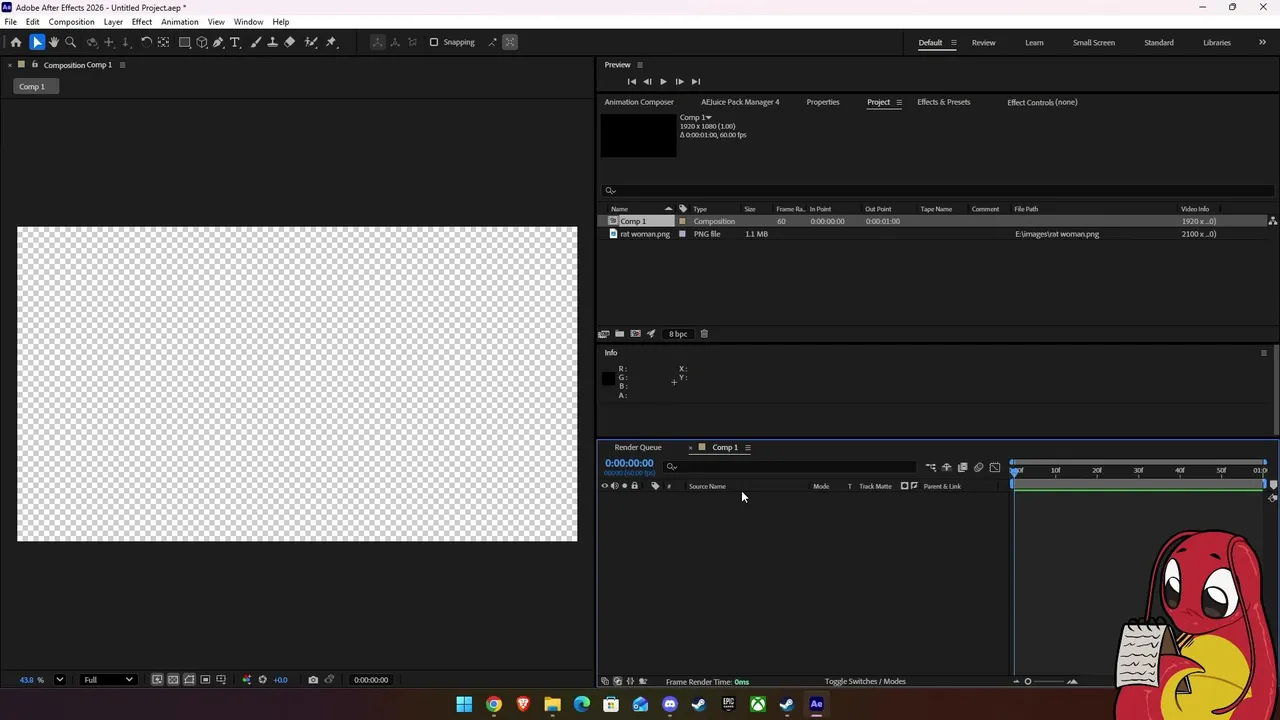Image resolution: width=1280 pixels, height=720 pixels.
Task: Click the camera snapshot icon in viewer
Action: pos(313,680)
